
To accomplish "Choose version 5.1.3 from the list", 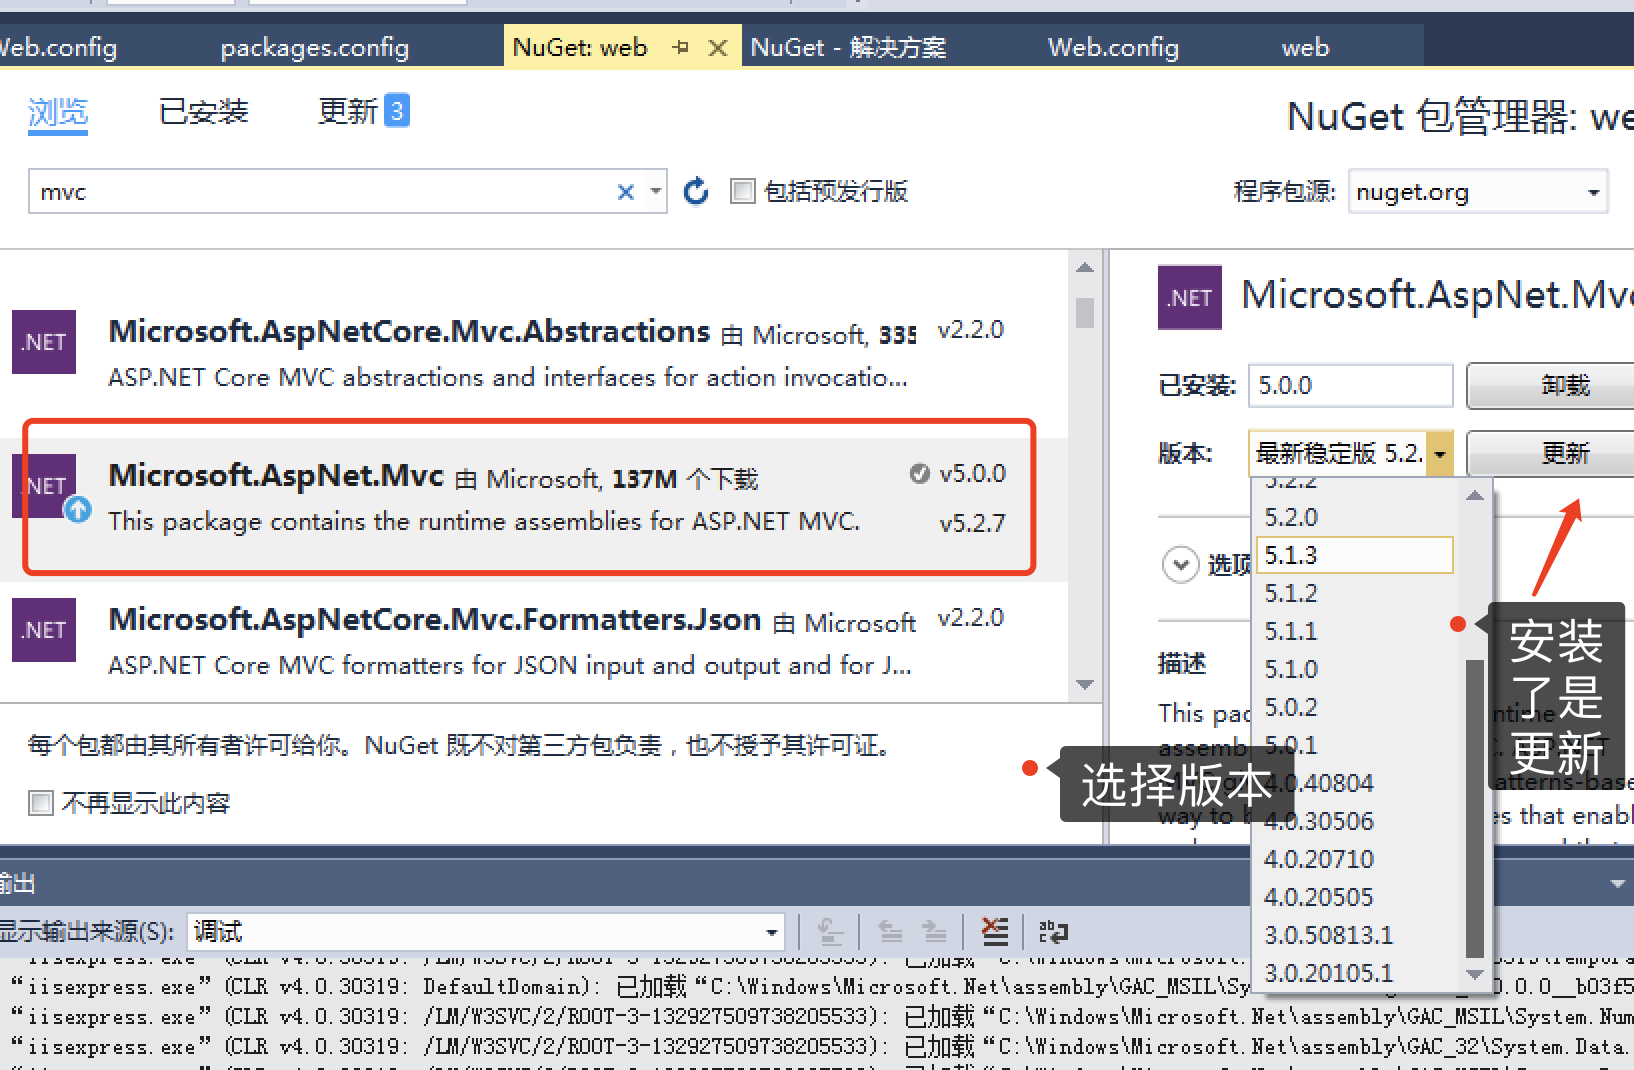I will pyautogui.click(x=1354, y=555).
